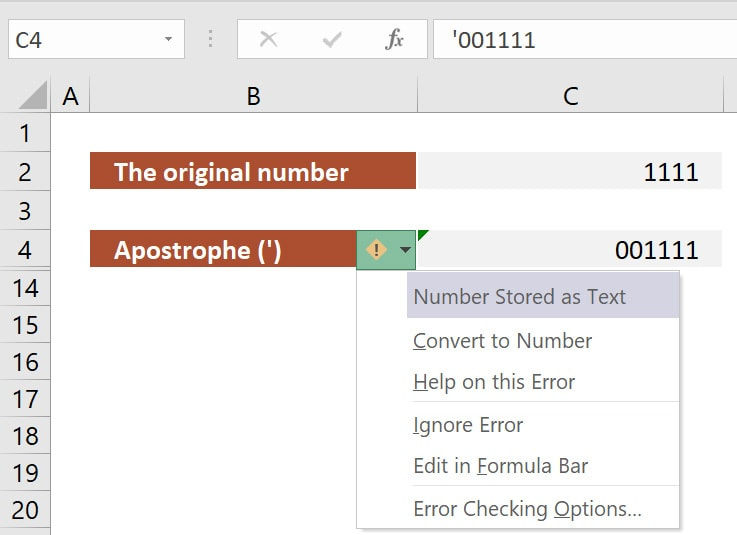
Task: Open the error options dropdown arrow
Action: pyautogui.click(x=405, y=250)
